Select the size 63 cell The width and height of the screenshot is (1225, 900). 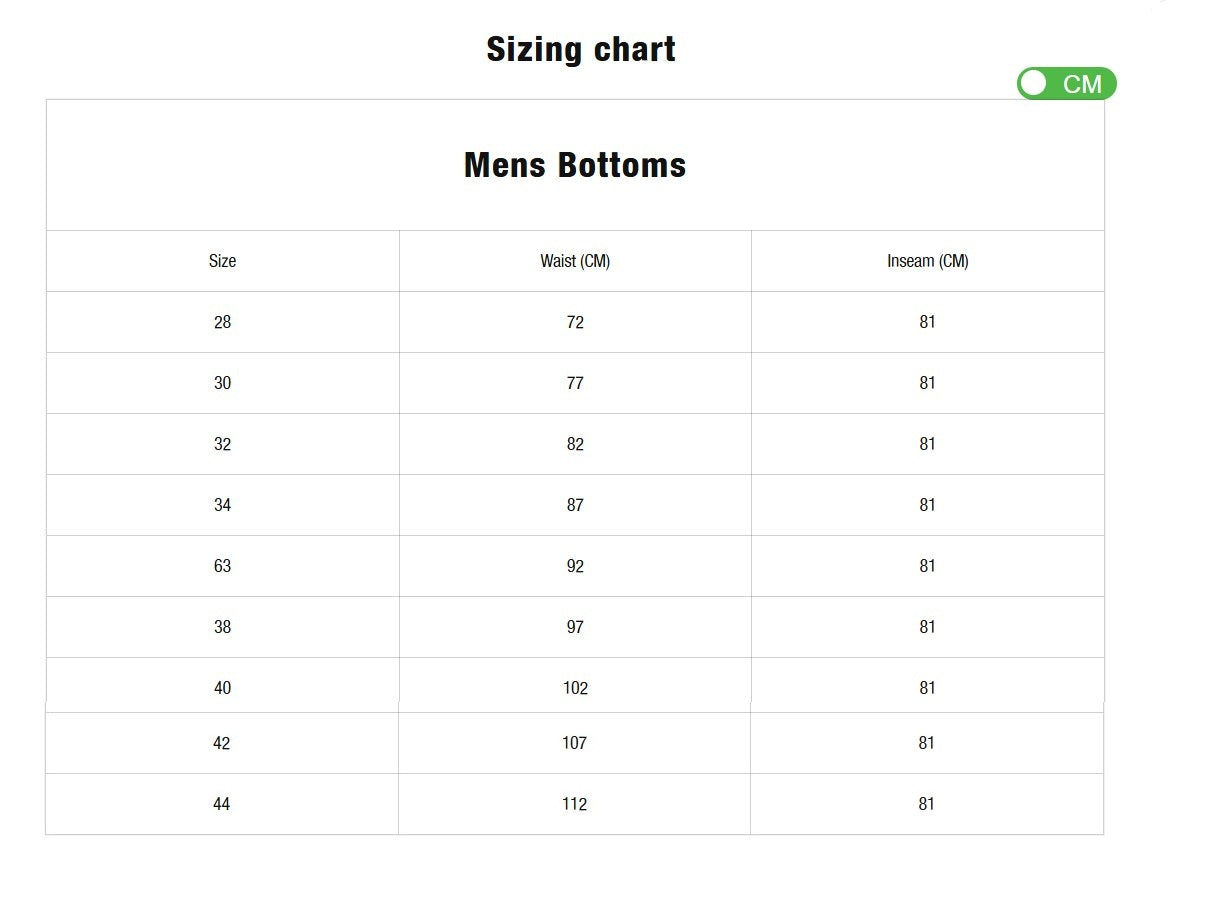point(221,565)
